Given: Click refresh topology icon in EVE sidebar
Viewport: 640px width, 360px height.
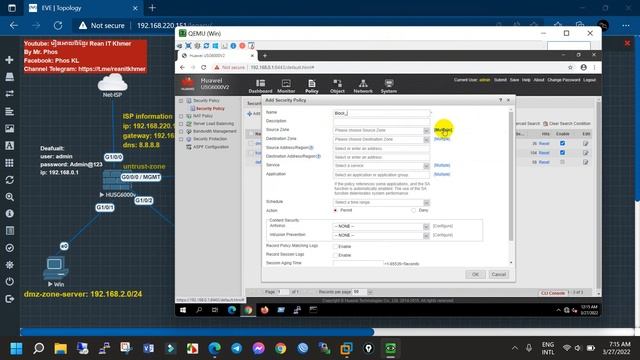Looking at the screenshot, I should 9,180.
